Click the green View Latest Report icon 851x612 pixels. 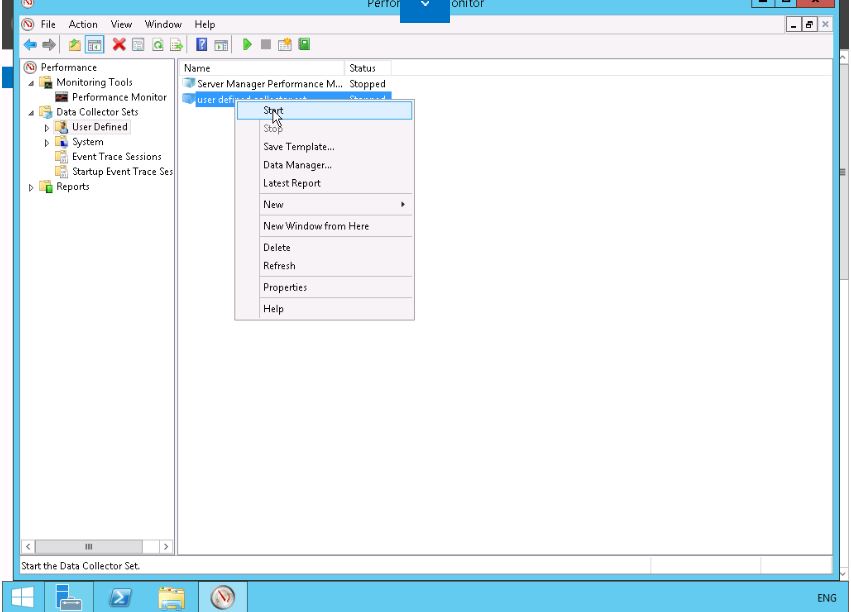[304, 44]
